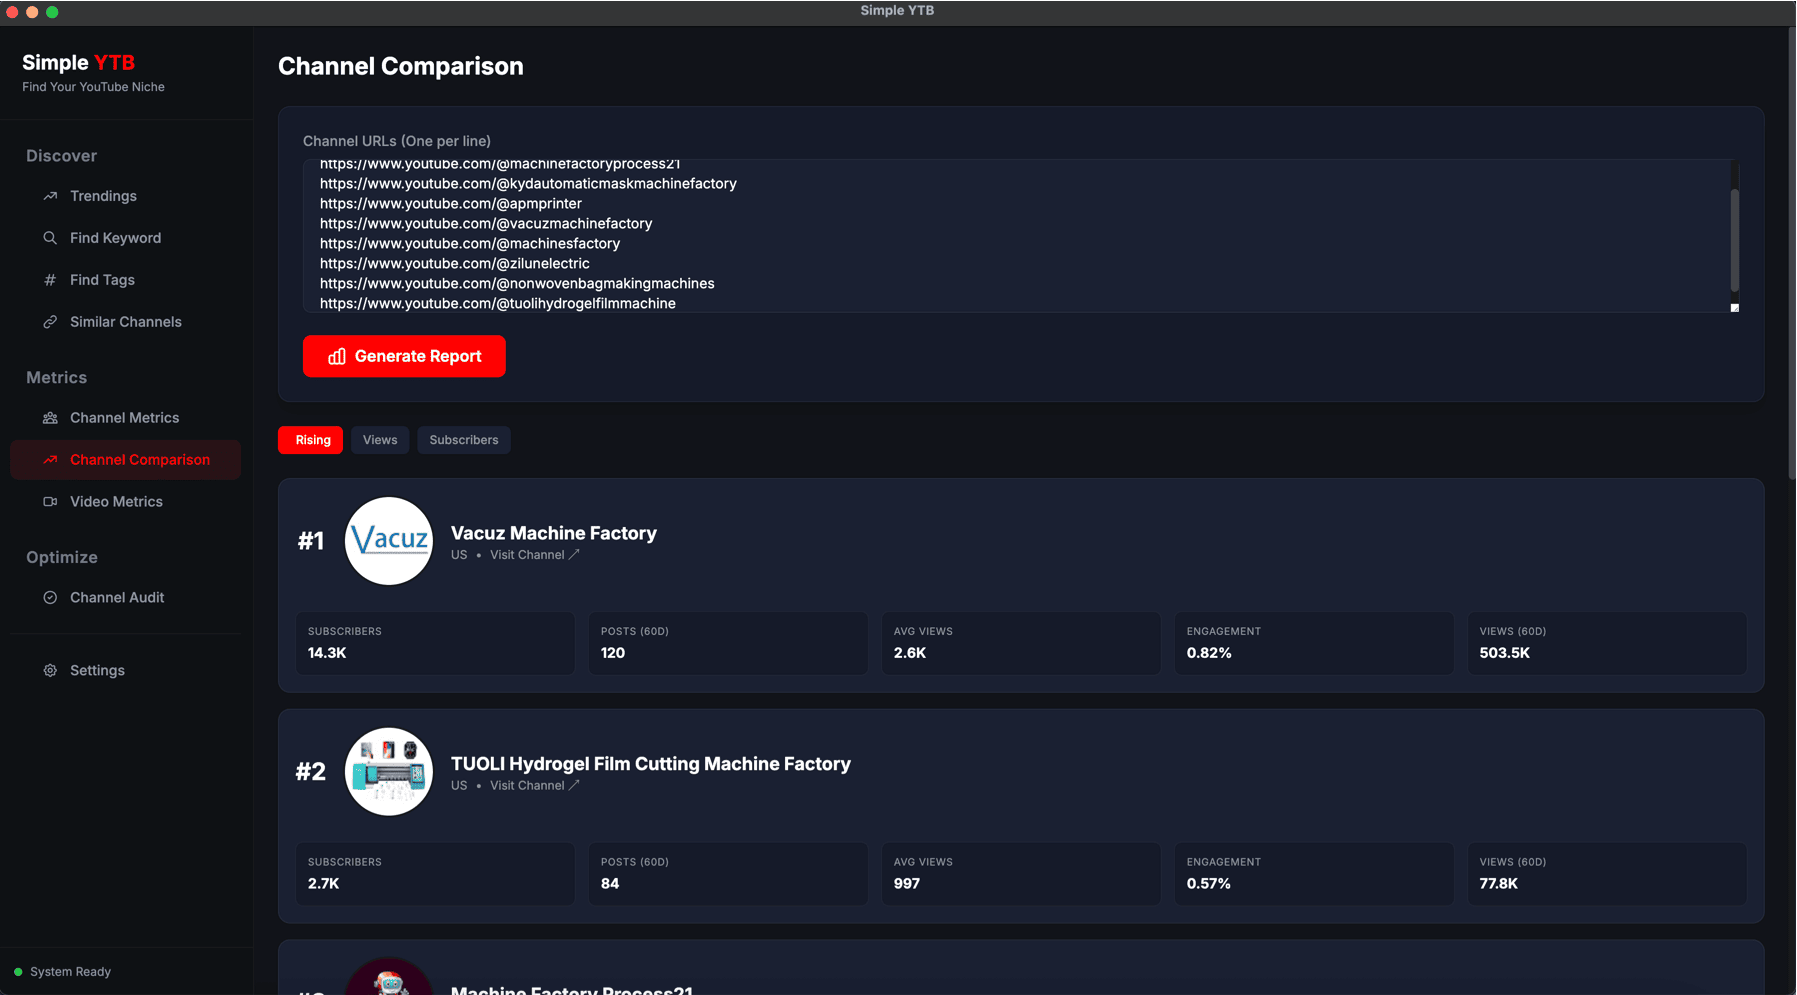The width and height of the screenshot is (1797, 995).
Task: Select the Rising sorting tab
Action: click(x=312, y=440)
